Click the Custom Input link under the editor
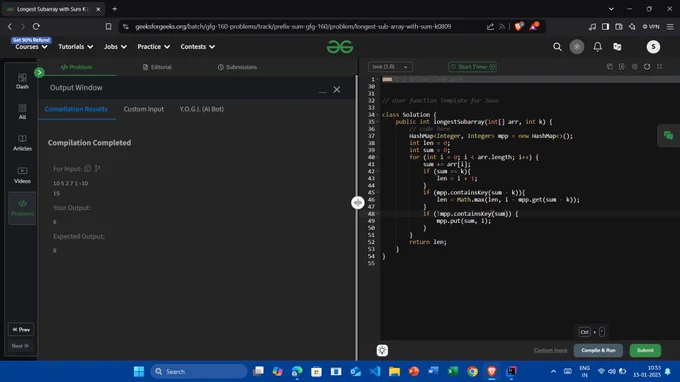Screen dimensions: 680x382 (550, 350)
